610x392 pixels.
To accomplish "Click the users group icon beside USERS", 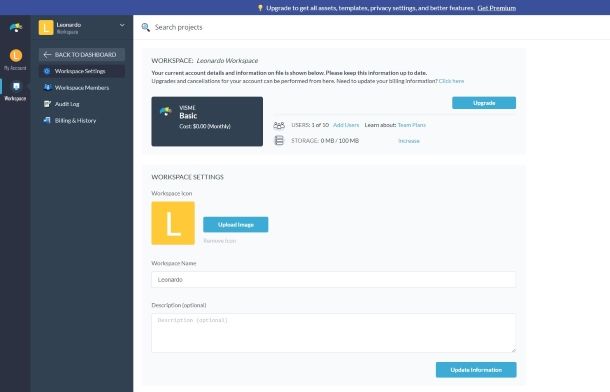I will pyautogui.click(x=279, y=125).
